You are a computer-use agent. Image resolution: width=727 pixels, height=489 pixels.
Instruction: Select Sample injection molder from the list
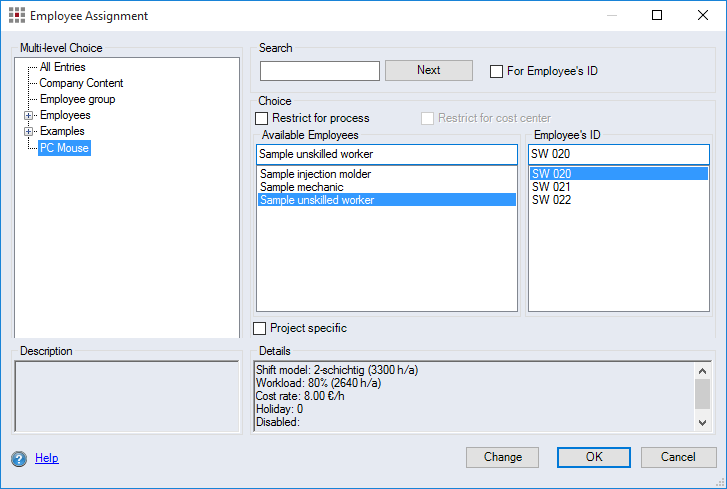click(315, 174)
